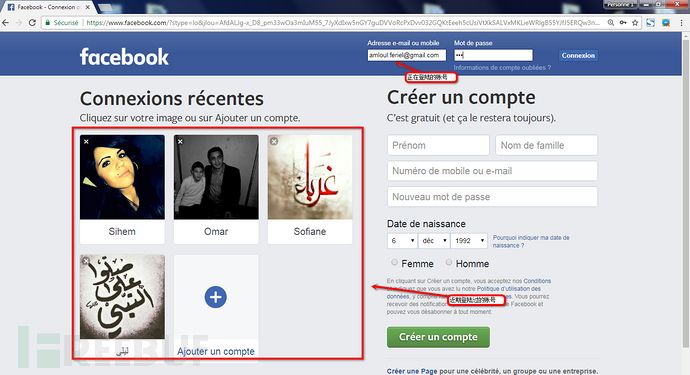Click the Sofiane name label

coord(310,232)
